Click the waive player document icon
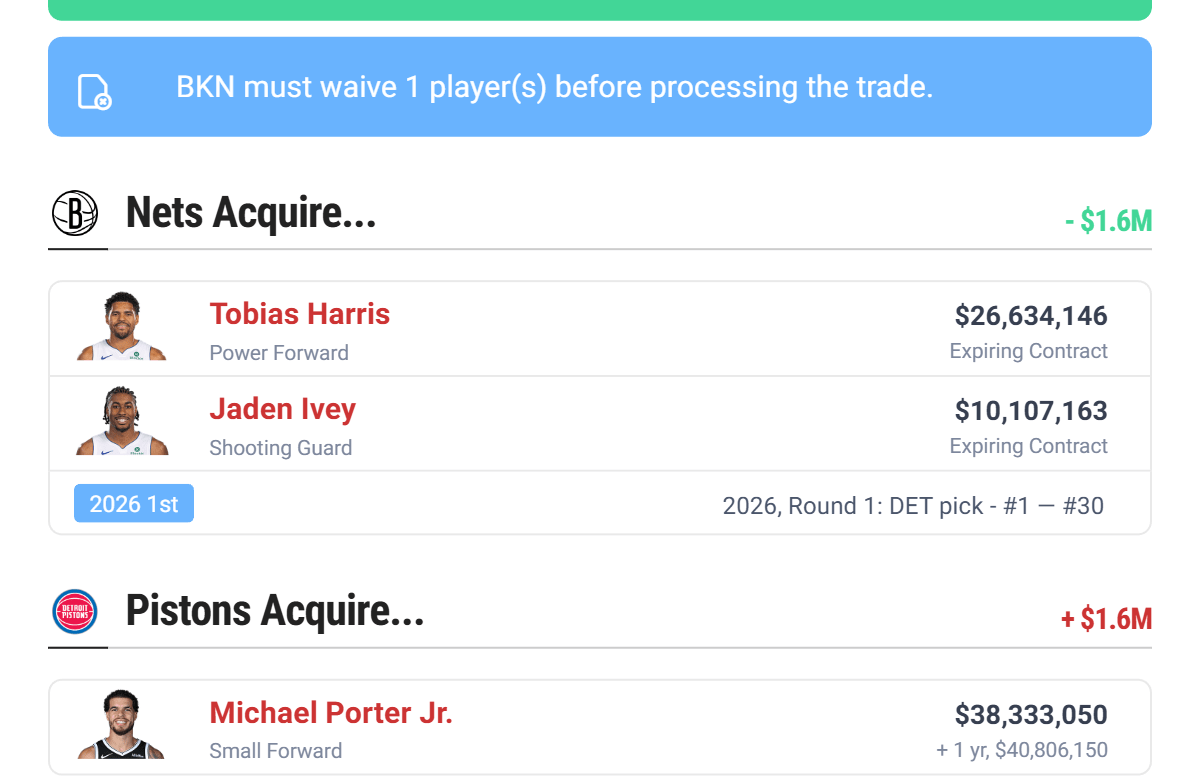Image resolution: width=1180 pixels, height=784 pixels. pos(94,91)
